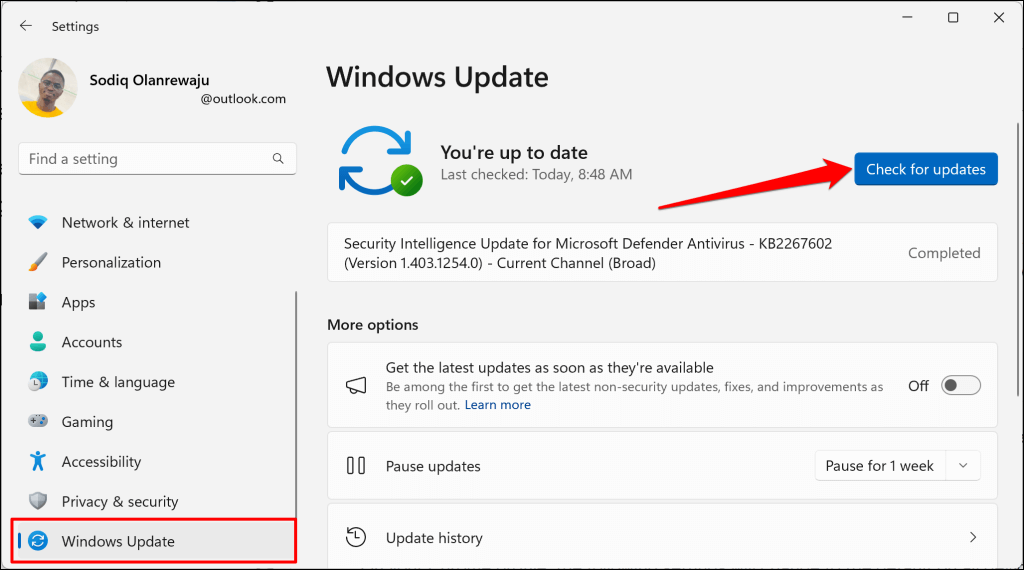Click Pause for 1 week button

pyautogui.click(x=880, y=466)
